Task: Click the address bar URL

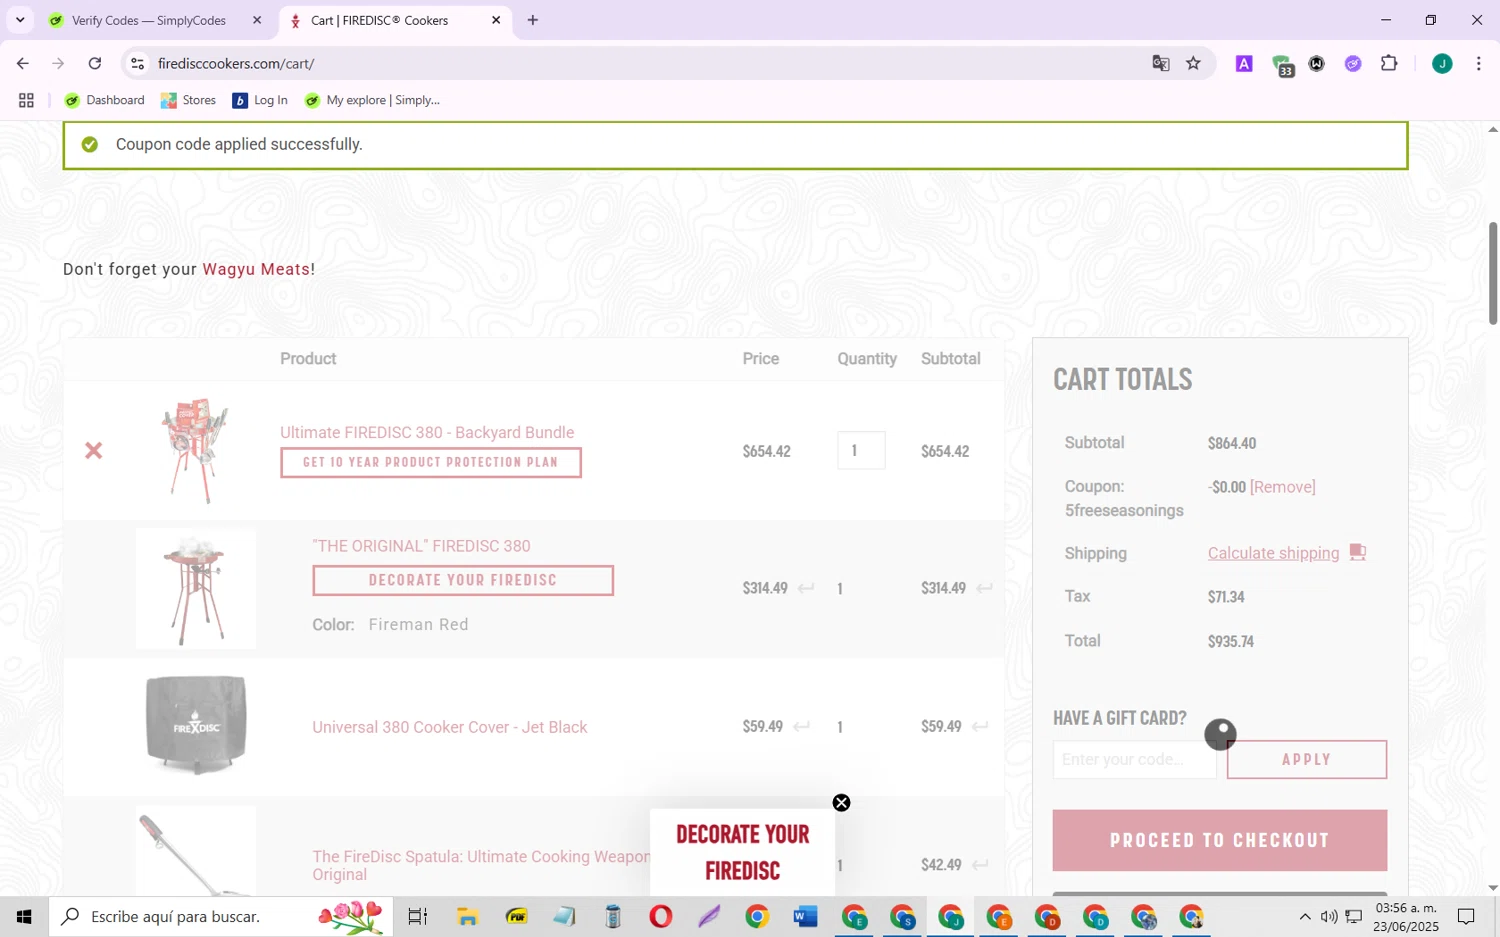Action: [236, 63]
